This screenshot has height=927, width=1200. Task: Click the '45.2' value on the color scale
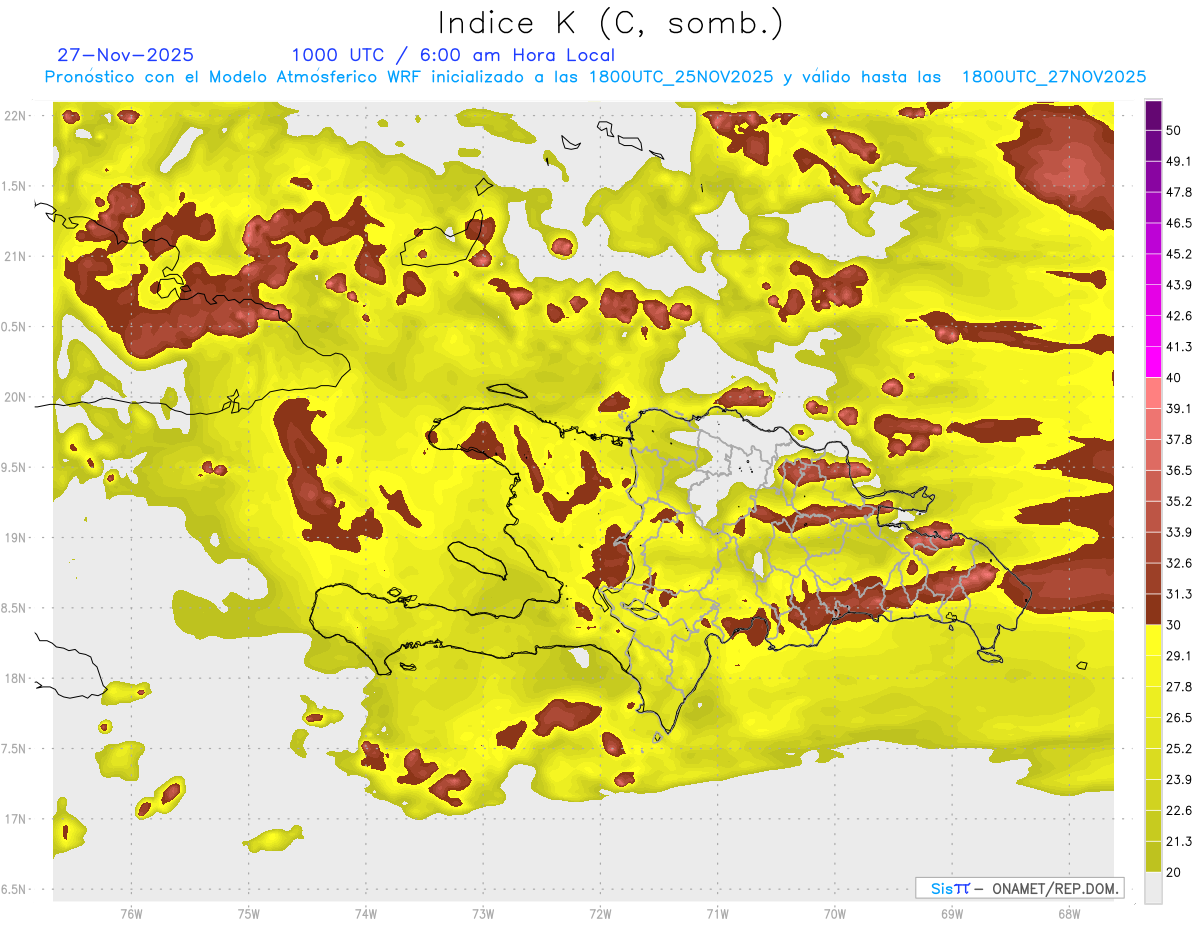coord(1179,254)
